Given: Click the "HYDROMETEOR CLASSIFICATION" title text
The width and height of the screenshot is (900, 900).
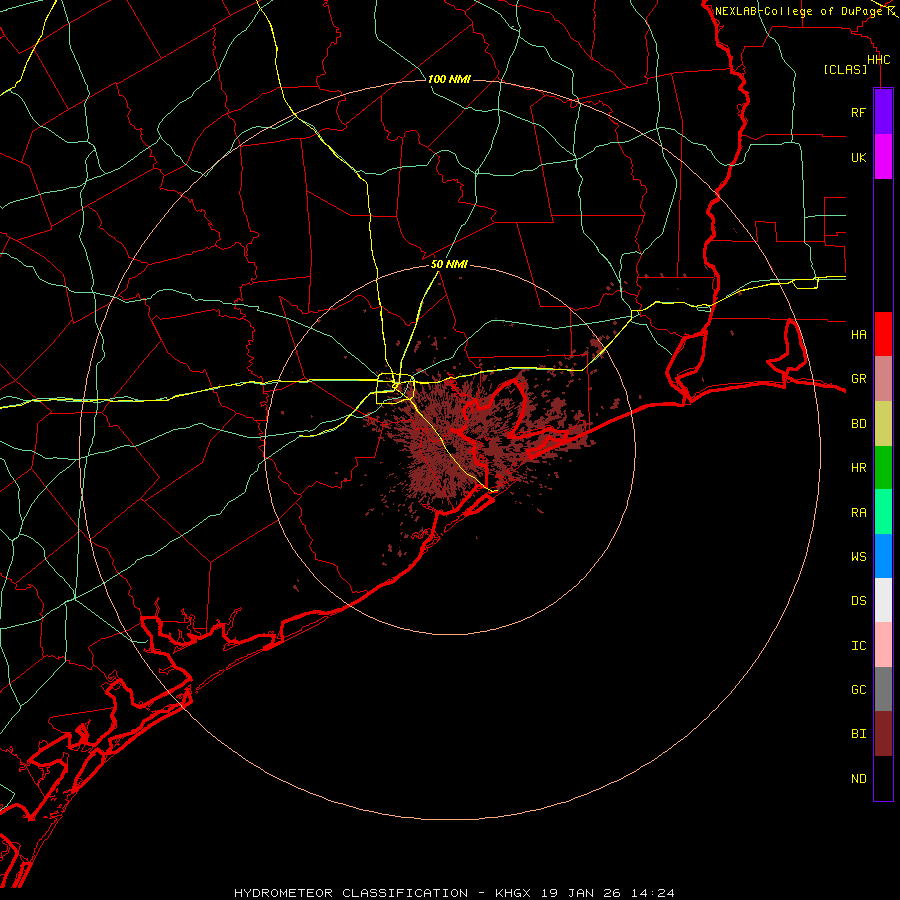Looking at the screenshot, I should pyautogui.click(x=351, y=893).
